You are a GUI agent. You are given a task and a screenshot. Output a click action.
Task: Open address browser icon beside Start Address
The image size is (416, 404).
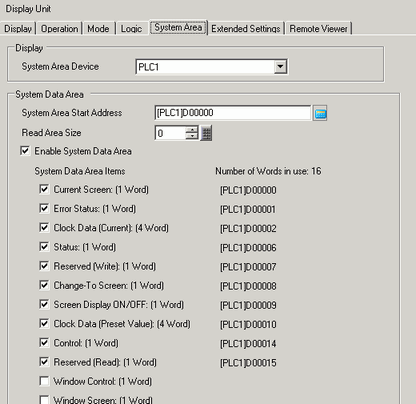point(320,113)
